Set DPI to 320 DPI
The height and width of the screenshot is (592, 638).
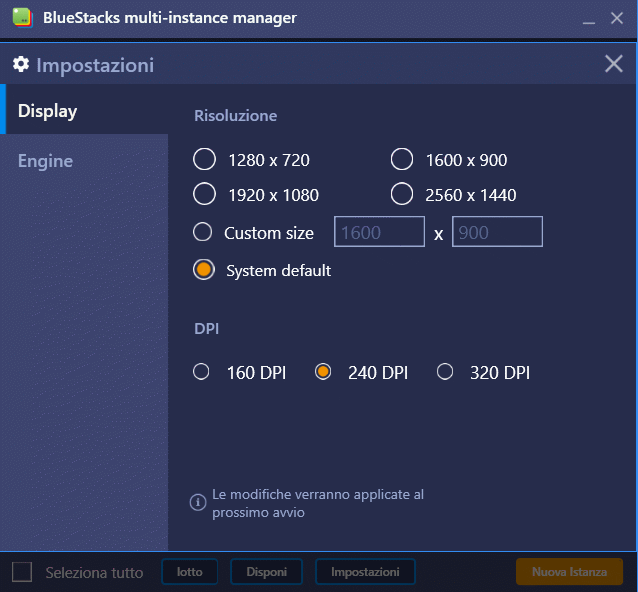pyautogui.click(x=445, y=371)
